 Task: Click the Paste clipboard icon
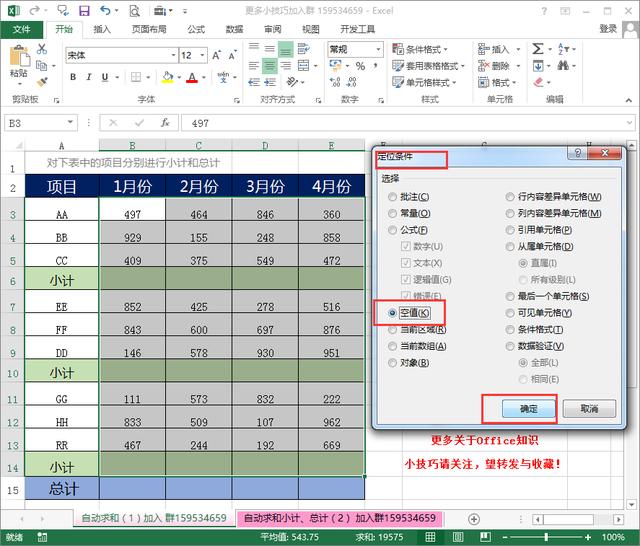tap(19, 55)
